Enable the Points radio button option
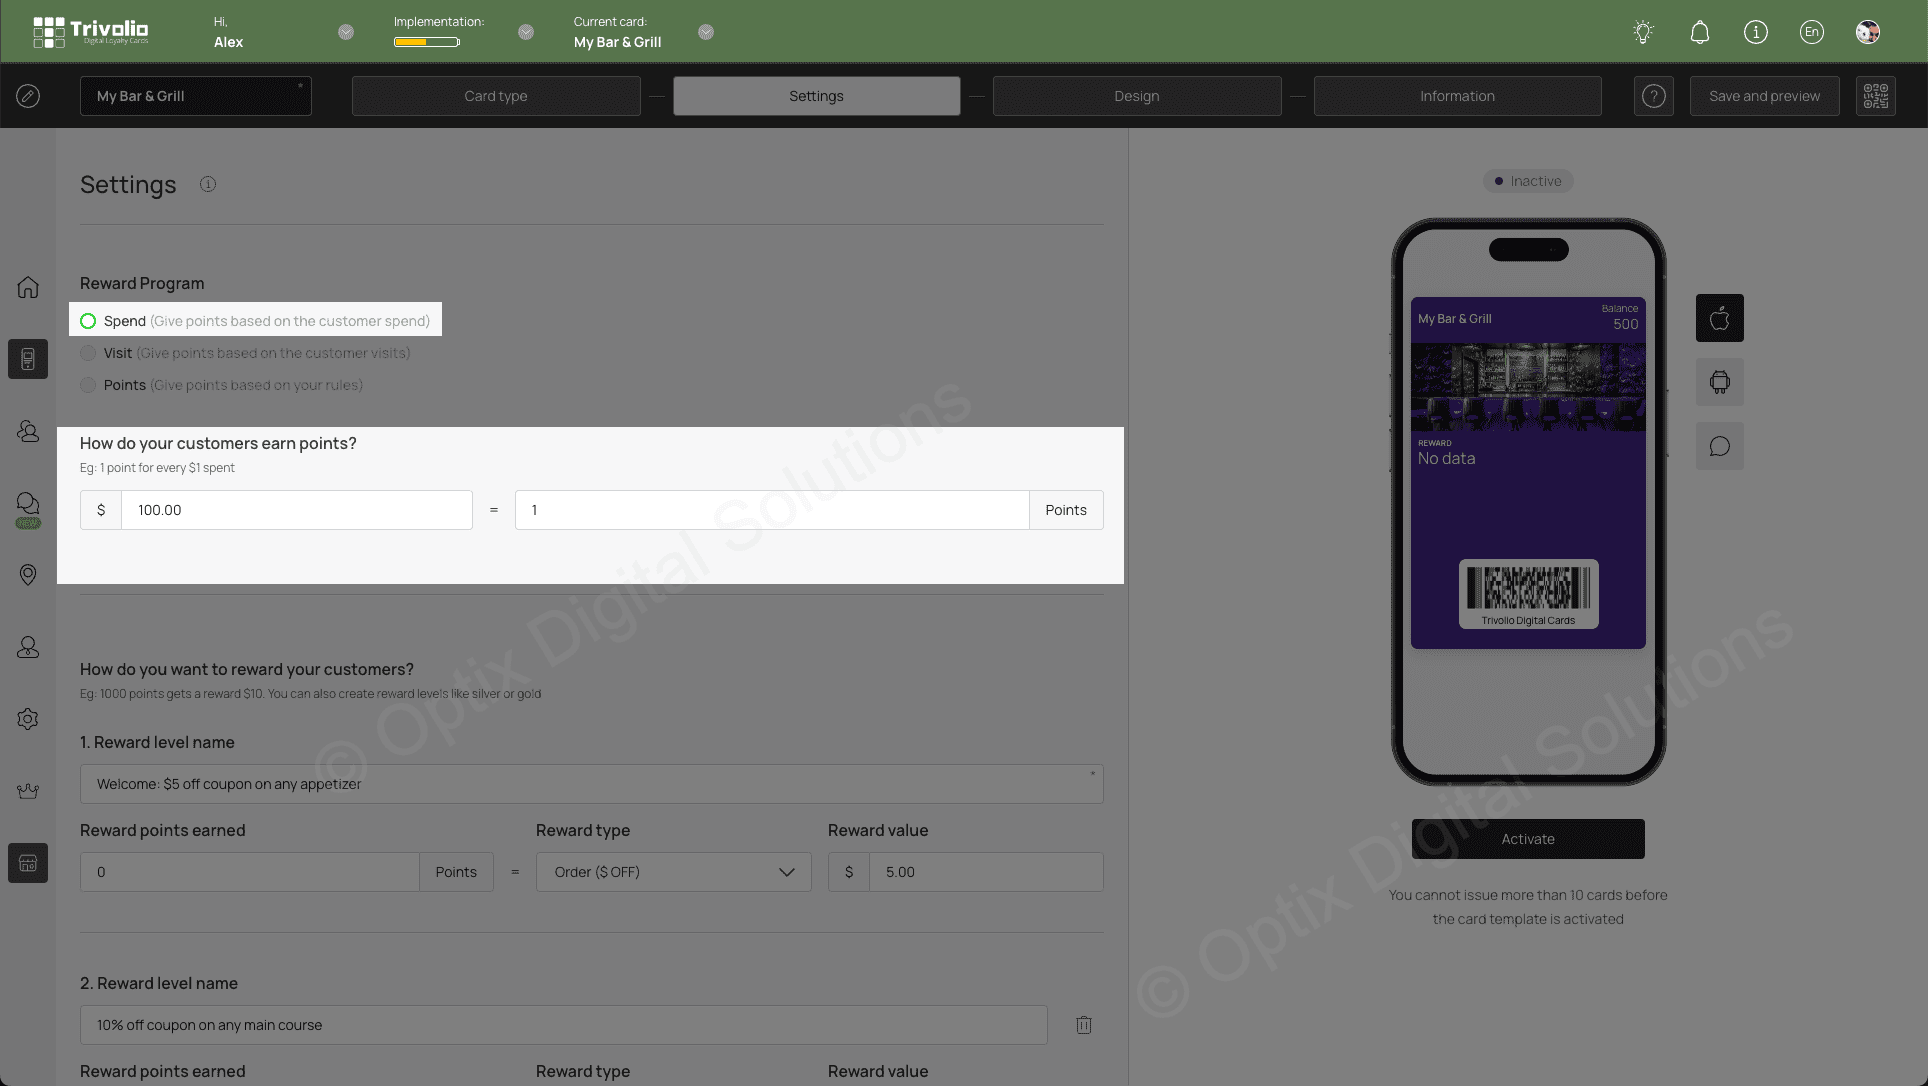The width and height of the screenshot is (1928, 1086). click(x=87, y=384)
